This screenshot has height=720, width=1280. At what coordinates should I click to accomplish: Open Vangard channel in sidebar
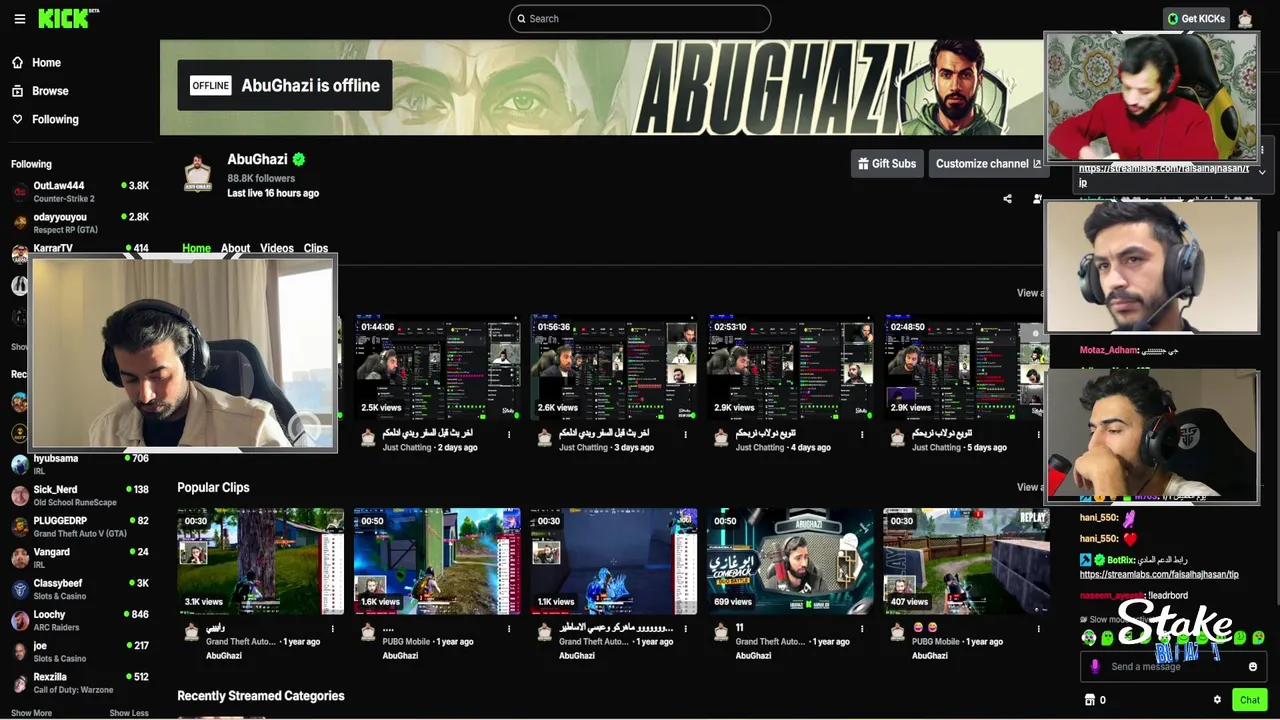point(80,558)
